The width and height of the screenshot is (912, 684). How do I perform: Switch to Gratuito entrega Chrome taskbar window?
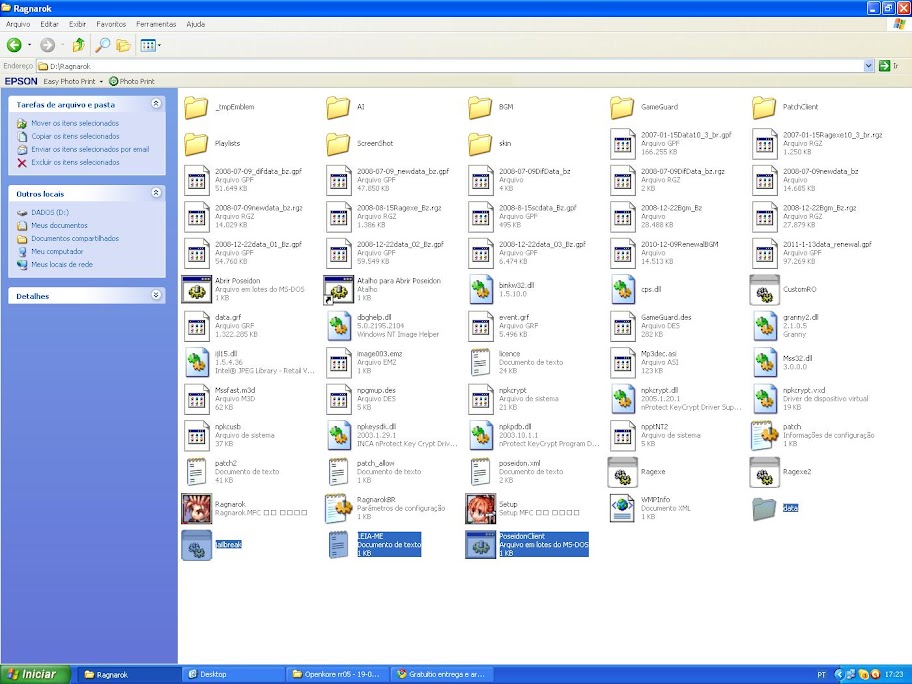pos(441,675)
